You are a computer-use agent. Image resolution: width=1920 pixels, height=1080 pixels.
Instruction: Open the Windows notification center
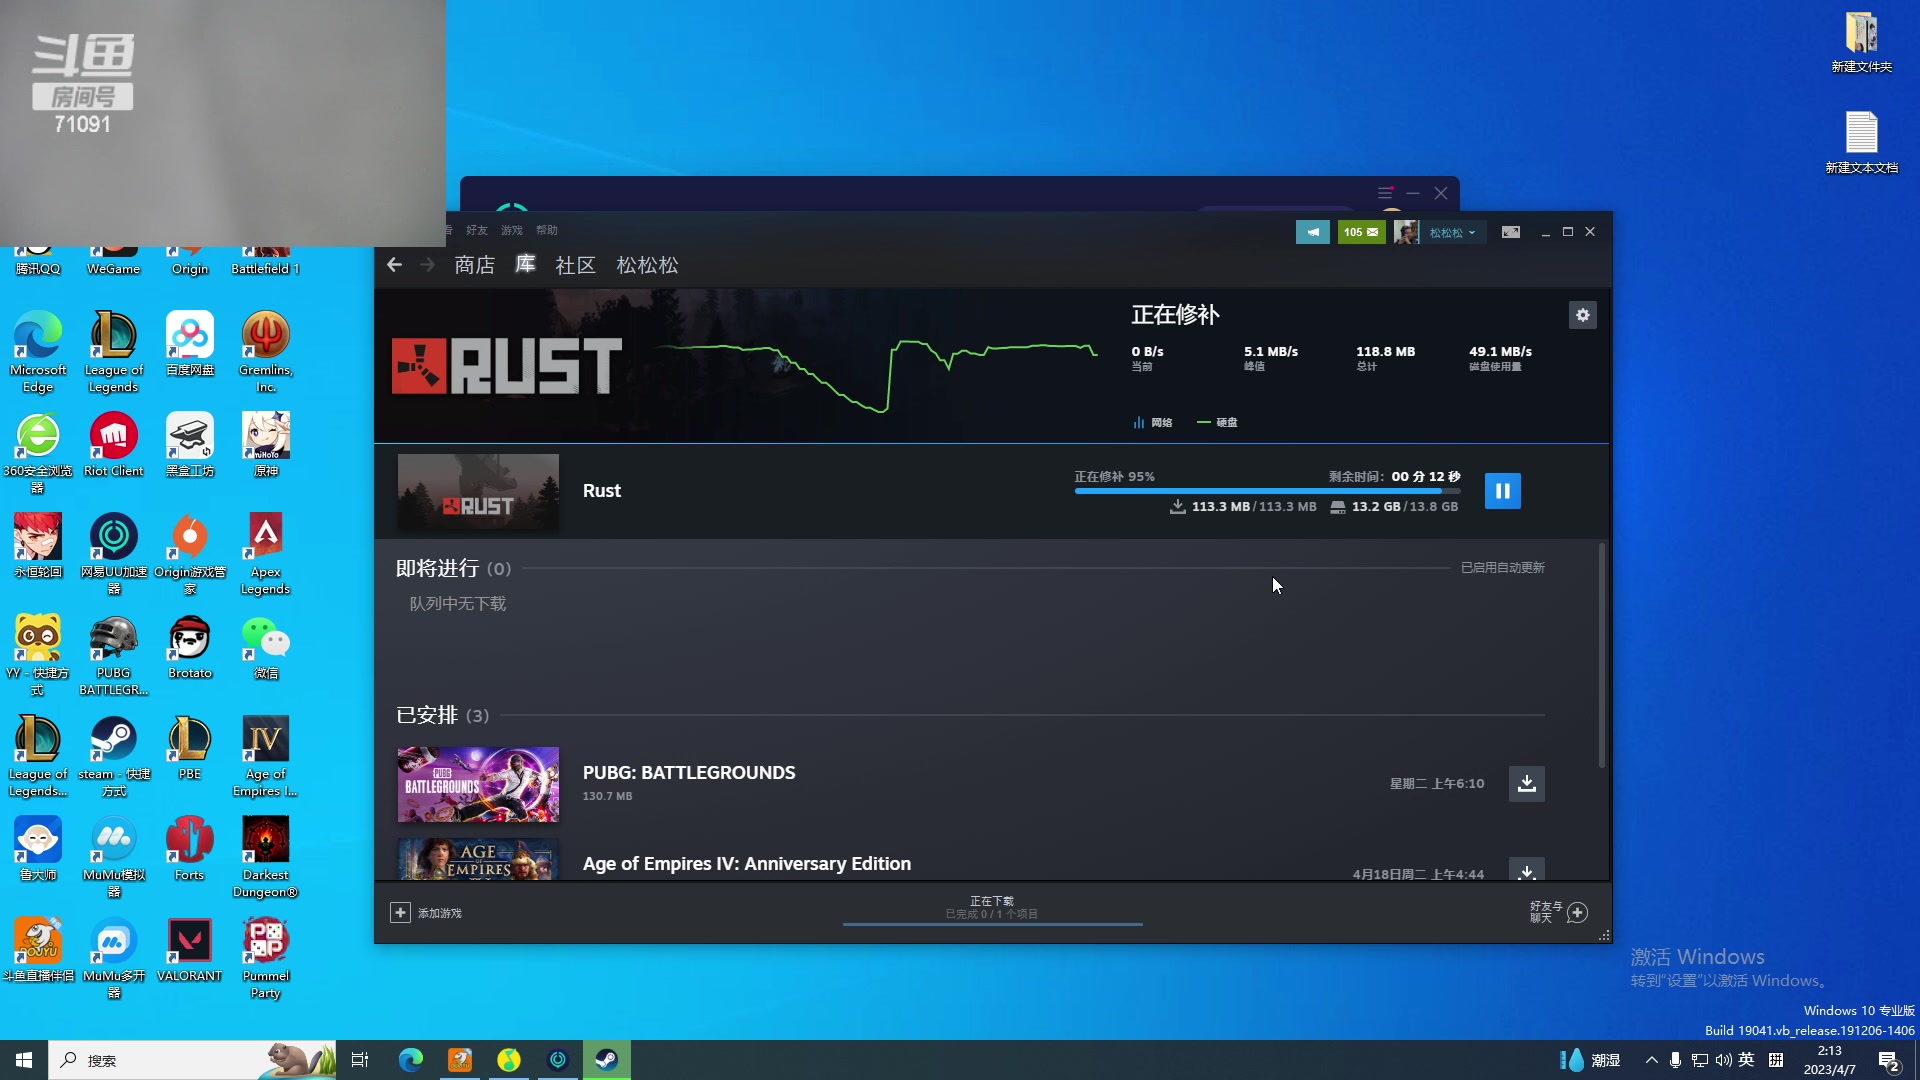pos(1888,1060)
